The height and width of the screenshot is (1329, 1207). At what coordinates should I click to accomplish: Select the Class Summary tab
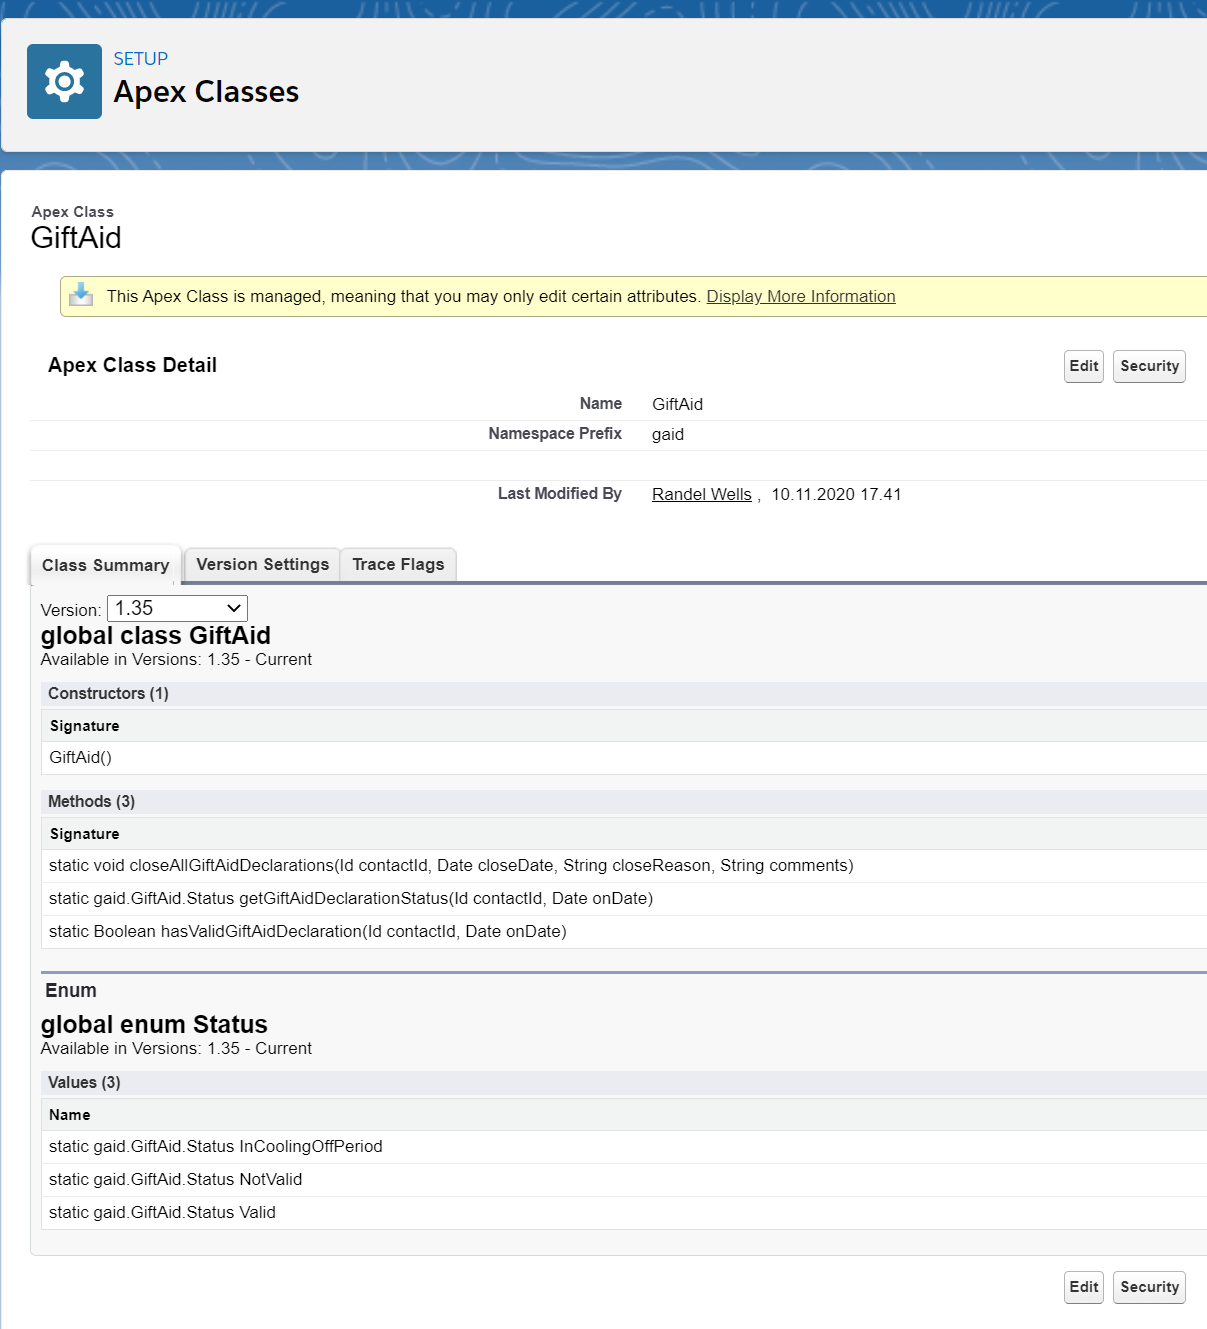click(105, 565)
